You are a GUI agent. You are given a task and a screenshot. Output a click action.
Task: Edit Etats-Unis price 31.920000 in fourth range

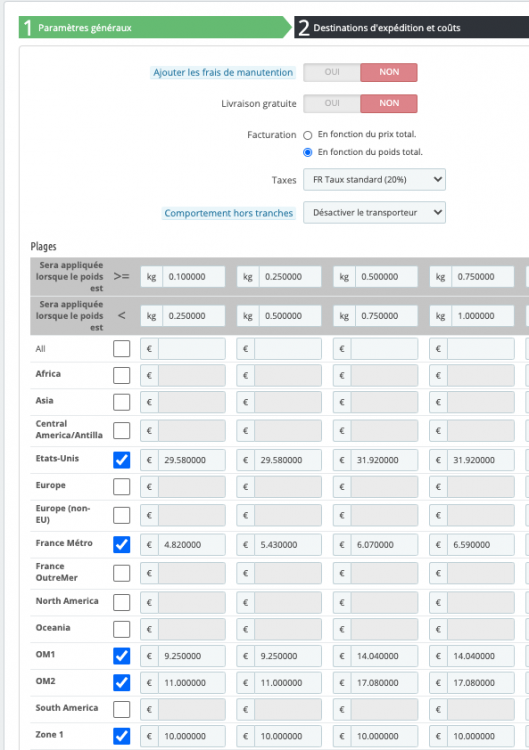(x=481, y=460)
